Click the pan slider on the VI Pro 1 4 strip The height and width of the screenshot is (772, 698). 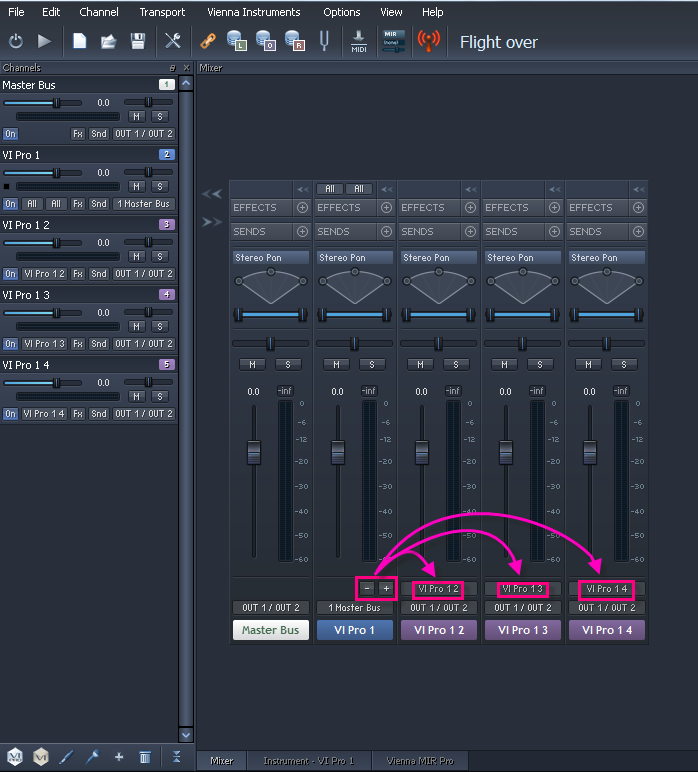606,344
